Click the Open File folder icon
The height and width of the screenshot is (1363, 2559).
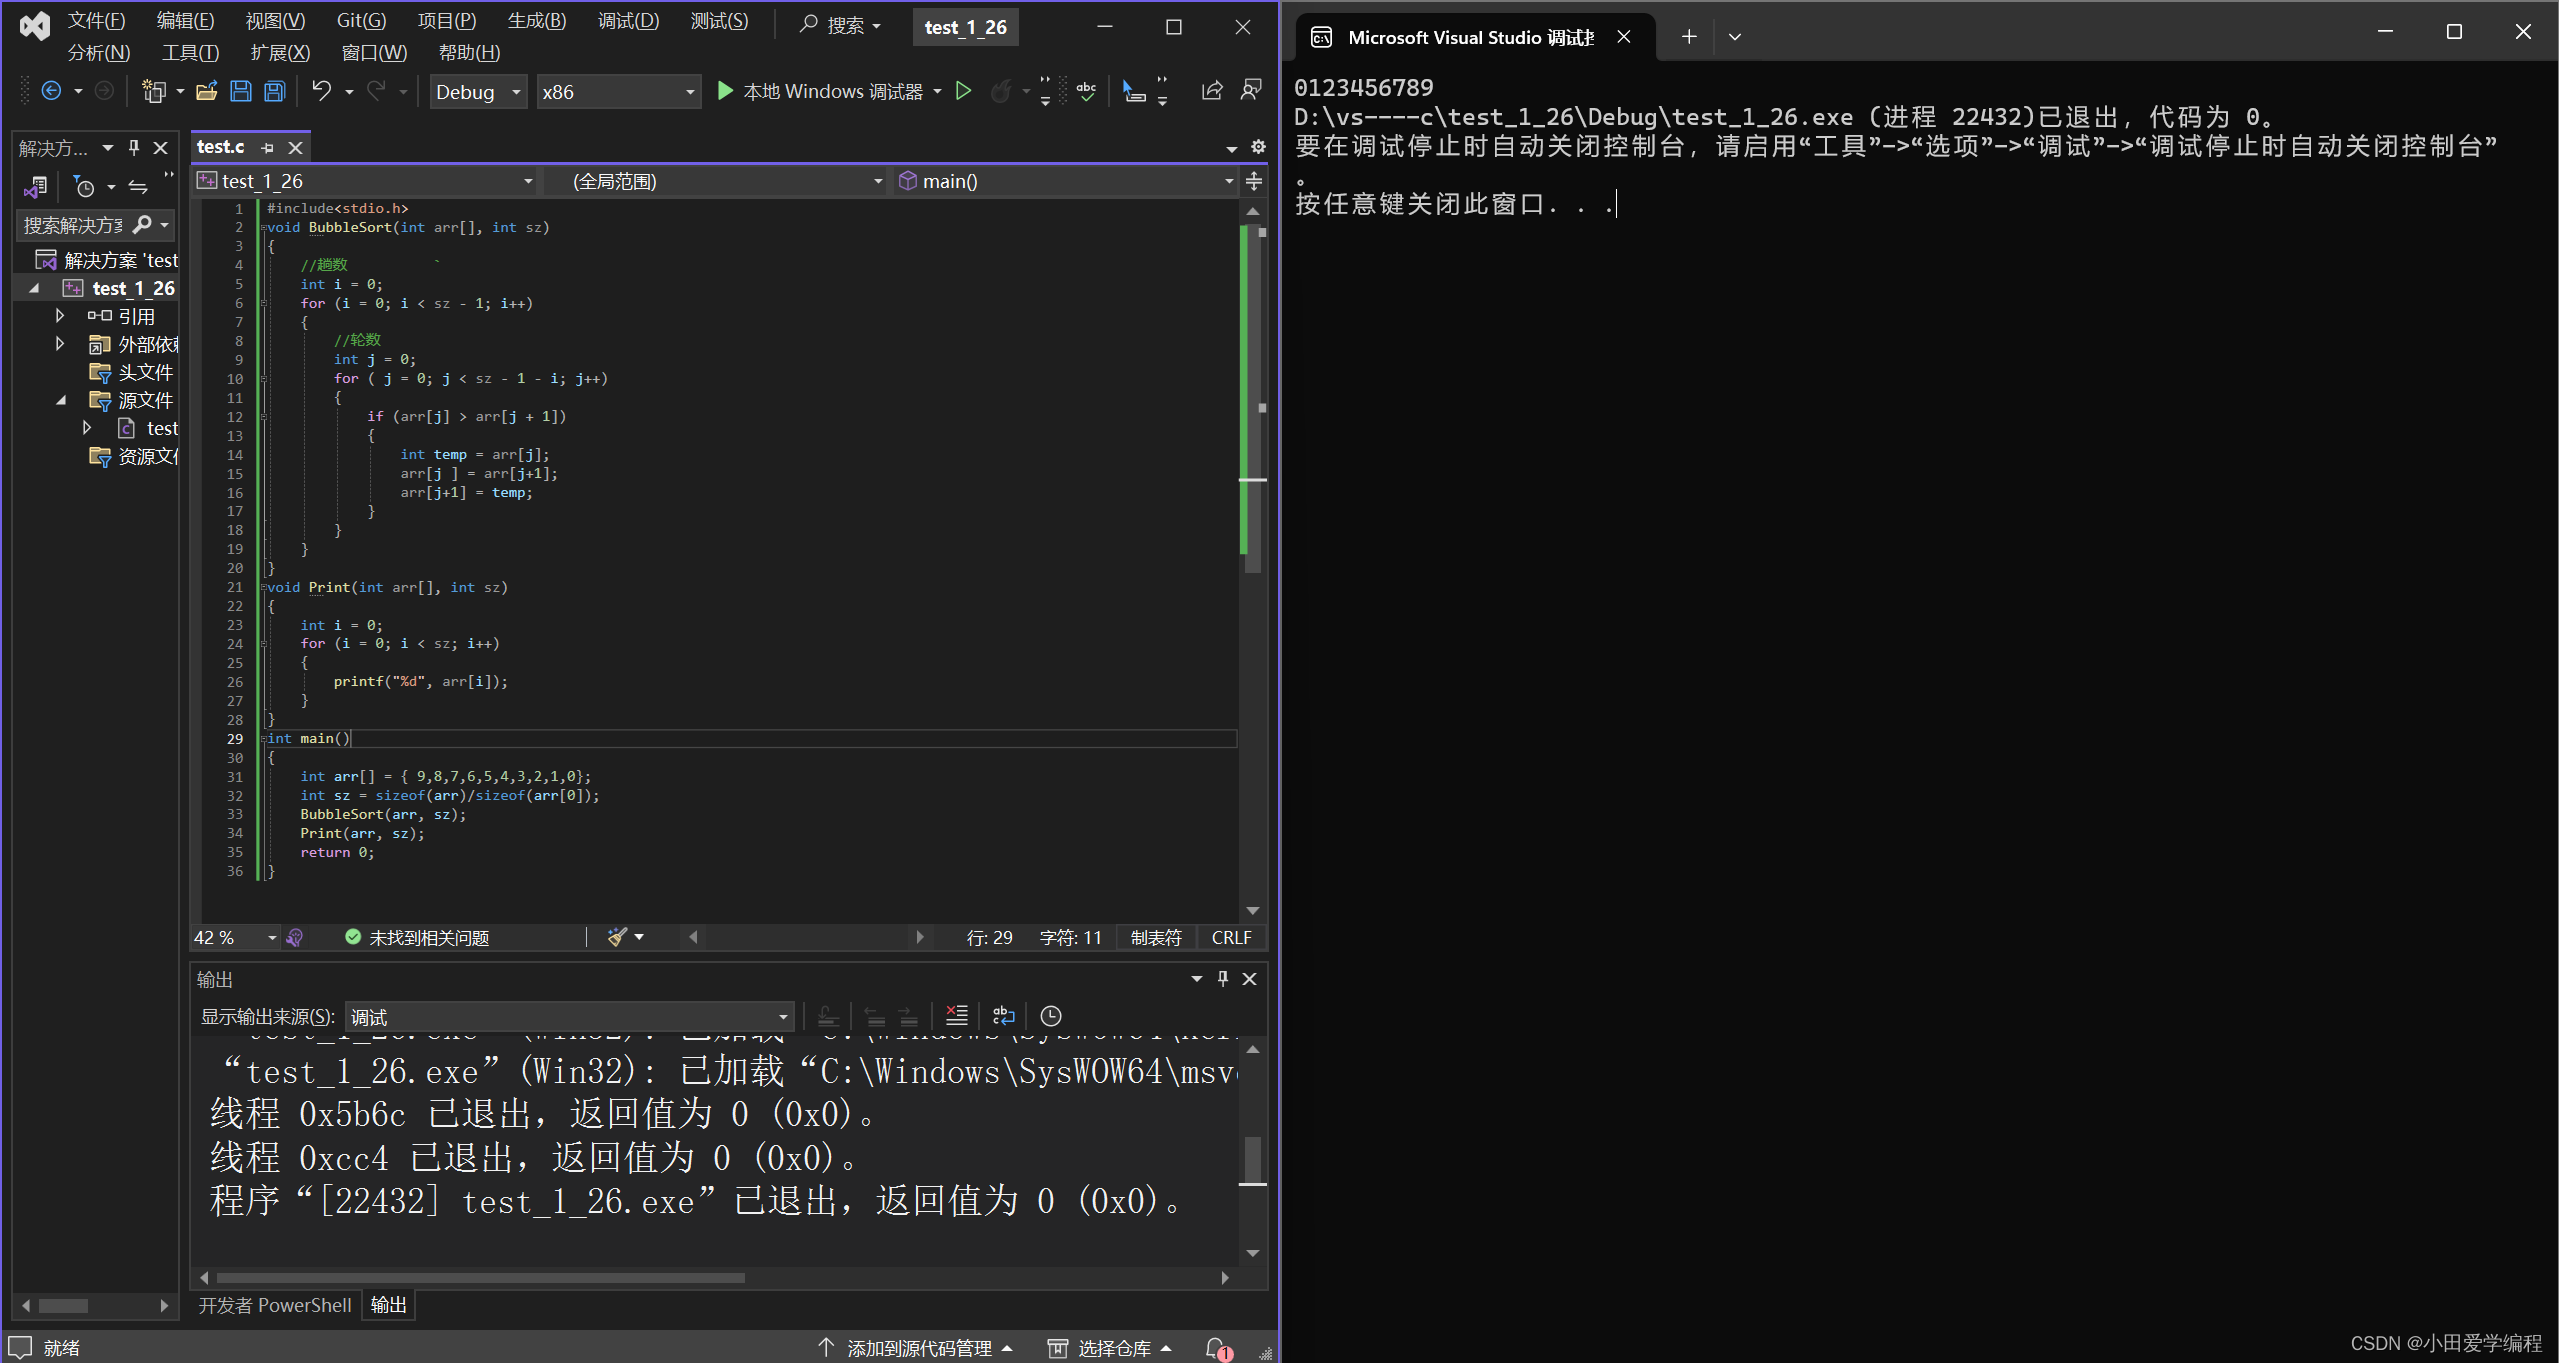(x=206, y=92)
